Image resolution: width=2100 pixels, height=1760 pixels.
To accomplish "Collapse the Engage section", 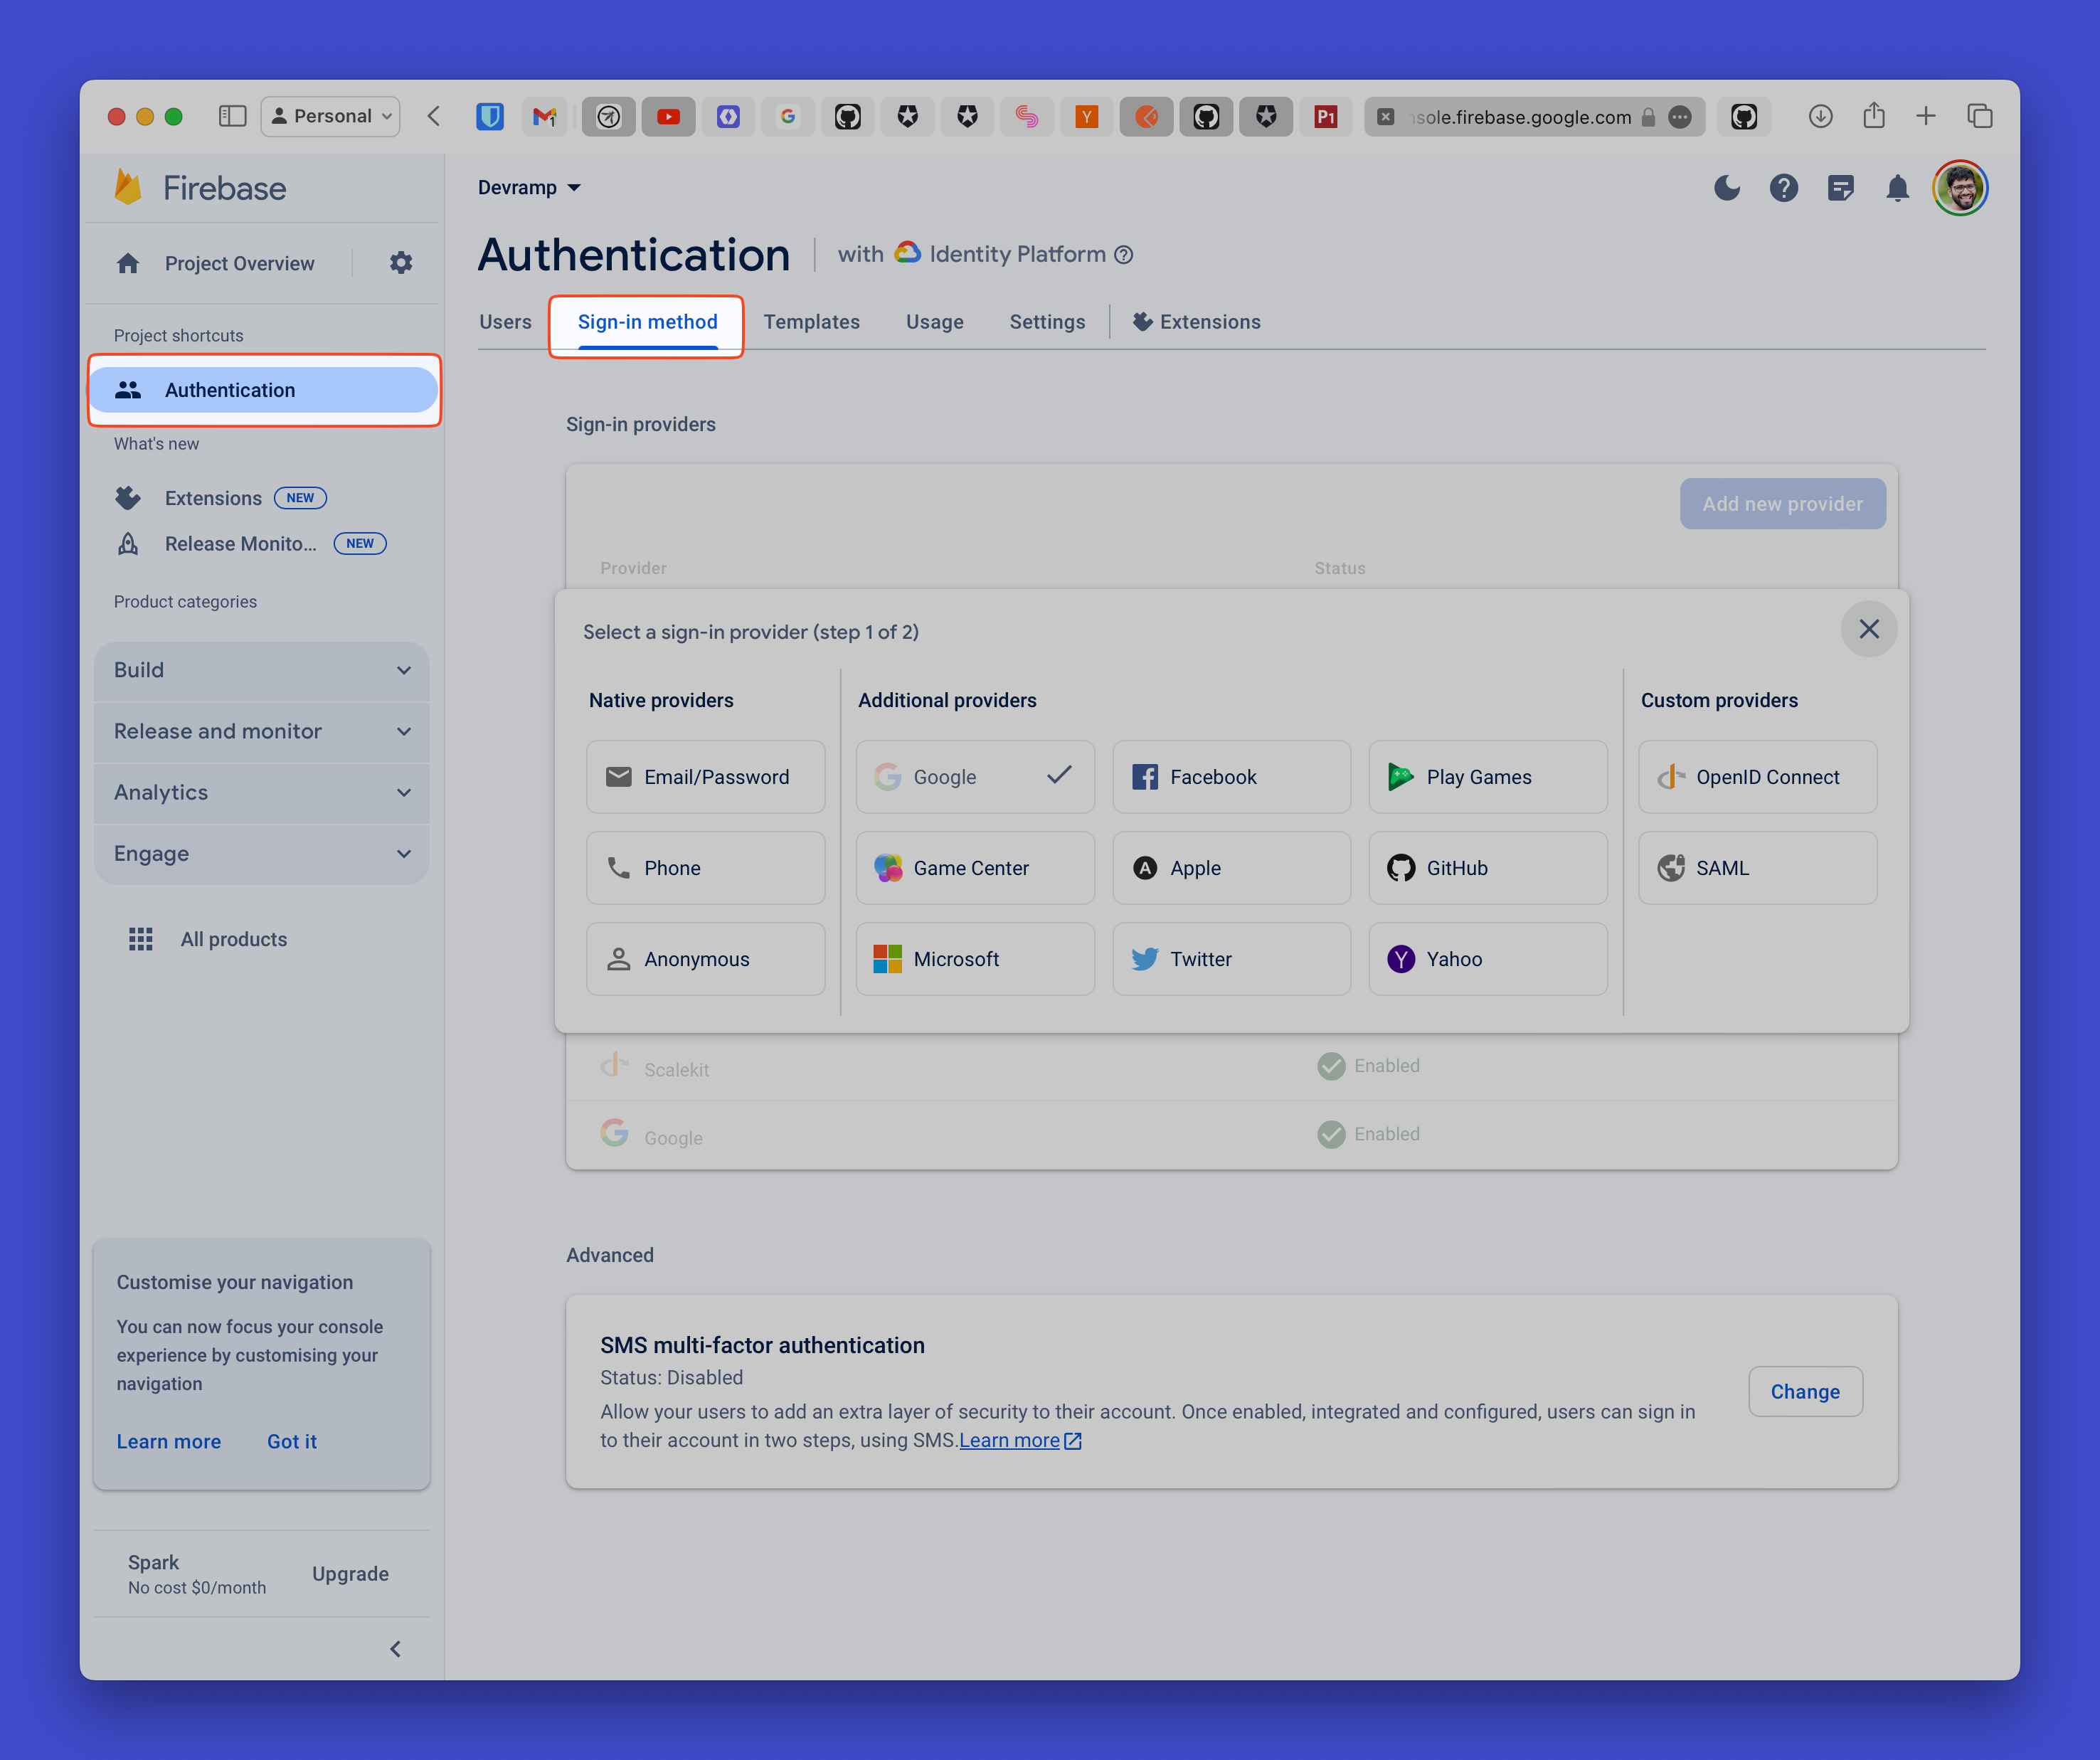I will pos(261,854).
